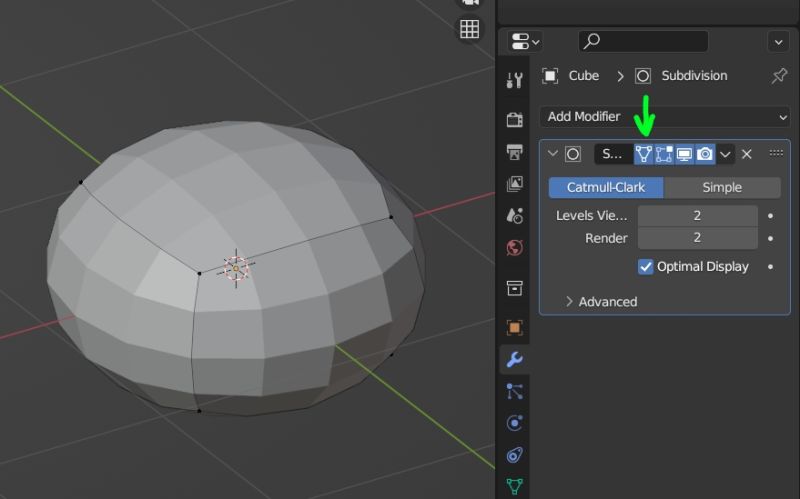Image resolution: width=800 pixels, height=499 pixels.
Task: Uncheck the Optimal Display checkbox
Action: point(645,267)
